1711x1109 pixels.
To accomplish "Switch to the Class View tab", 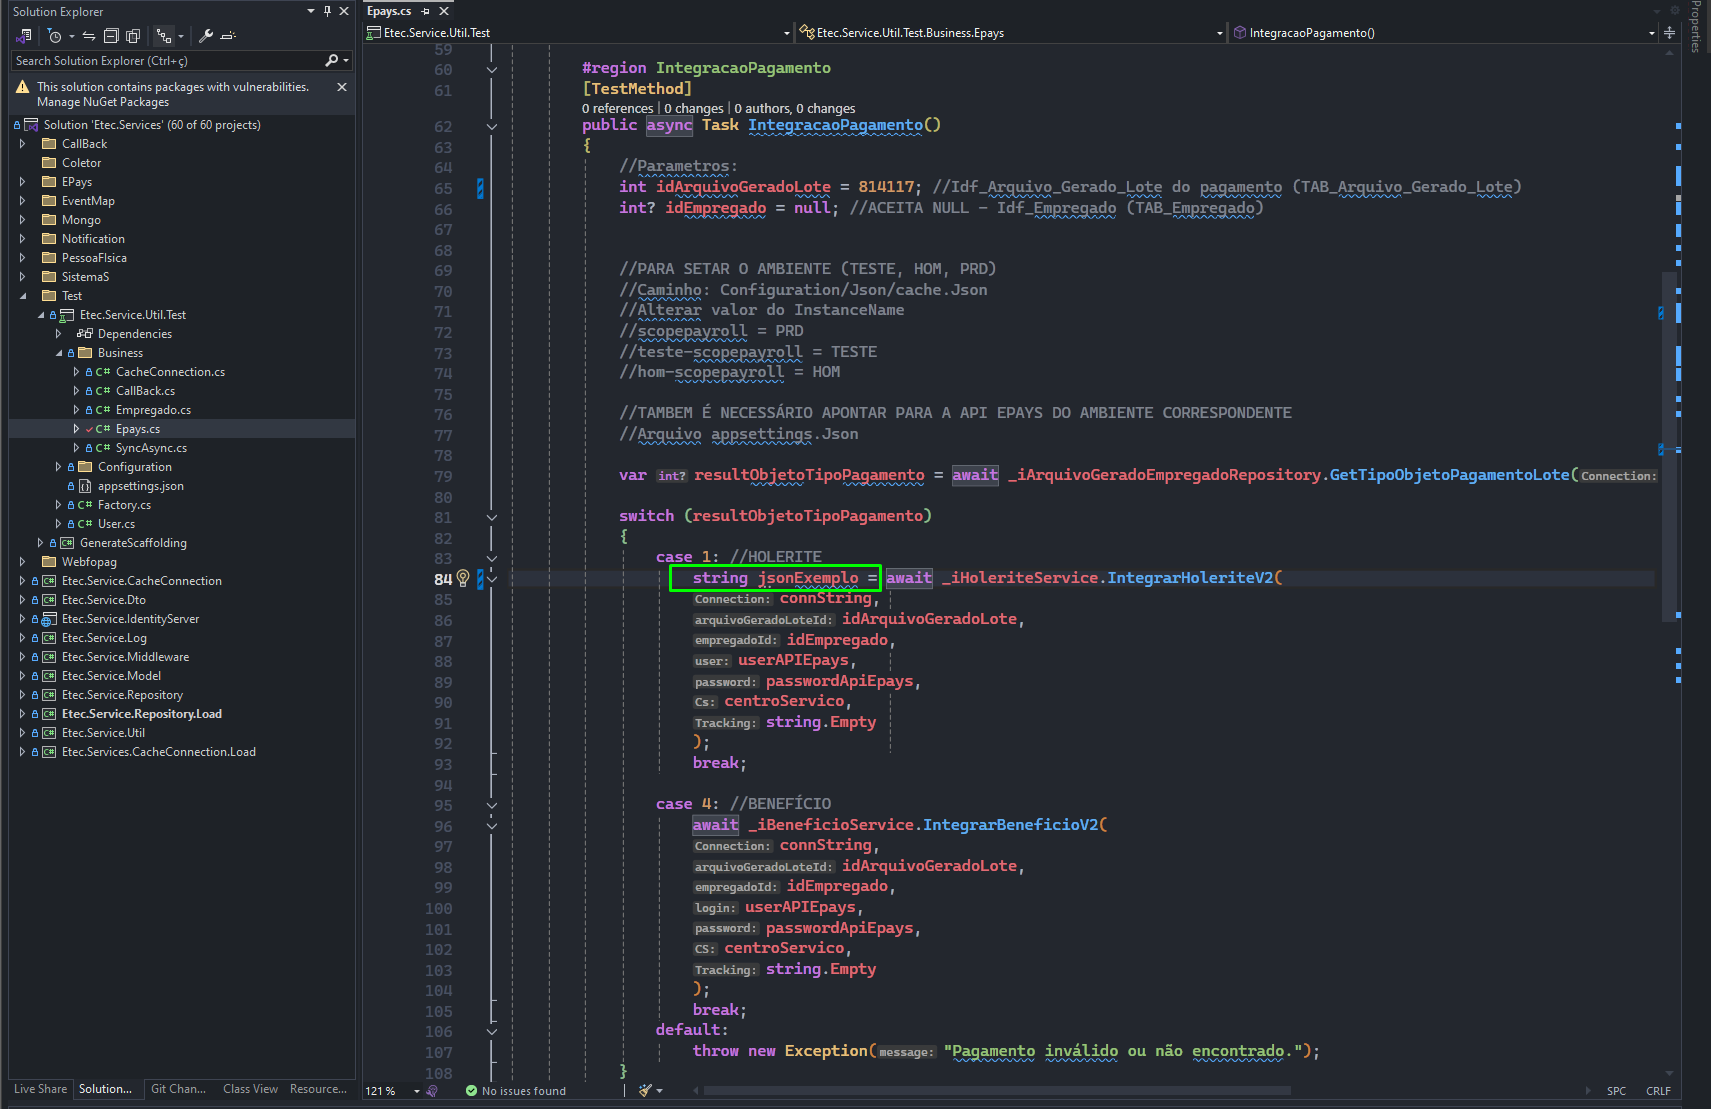I will (x=250, y=1089).
